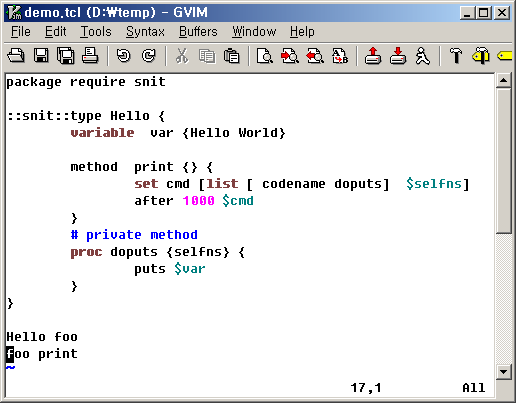Click the Find Next icon
This screenshot has width=516, height=403.
(290, 56)
